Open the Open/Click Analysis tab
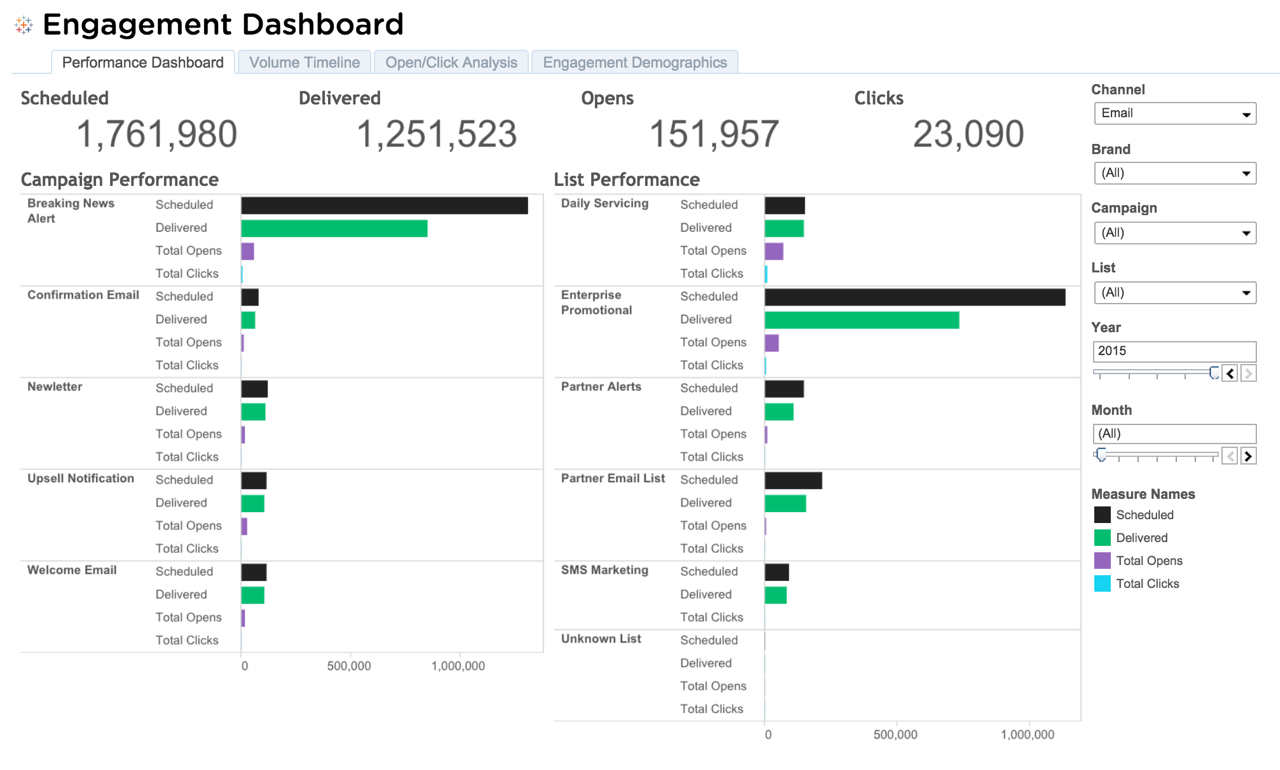The width and height of the screenshot is (1280, 770). (x=451, y=62)
